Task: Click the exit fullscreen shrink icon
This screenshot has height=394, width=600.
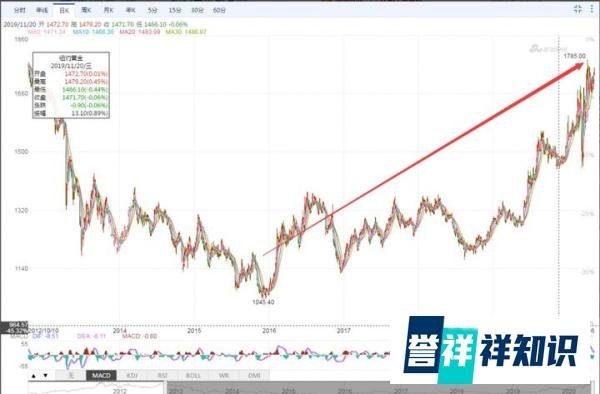Action: (578, 9)
